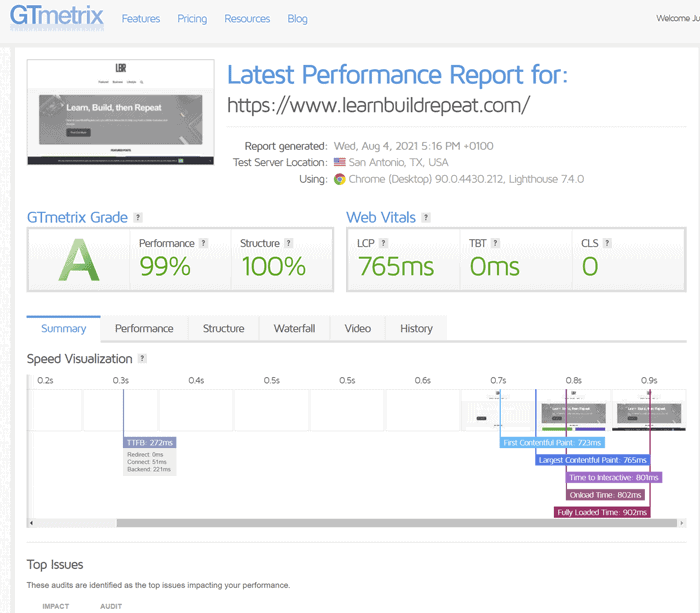This screenshot has width=700, height=613.
Task: Click the TTFB: 272ms marker label
Action: pyautogui.click(x=150, y=442)
